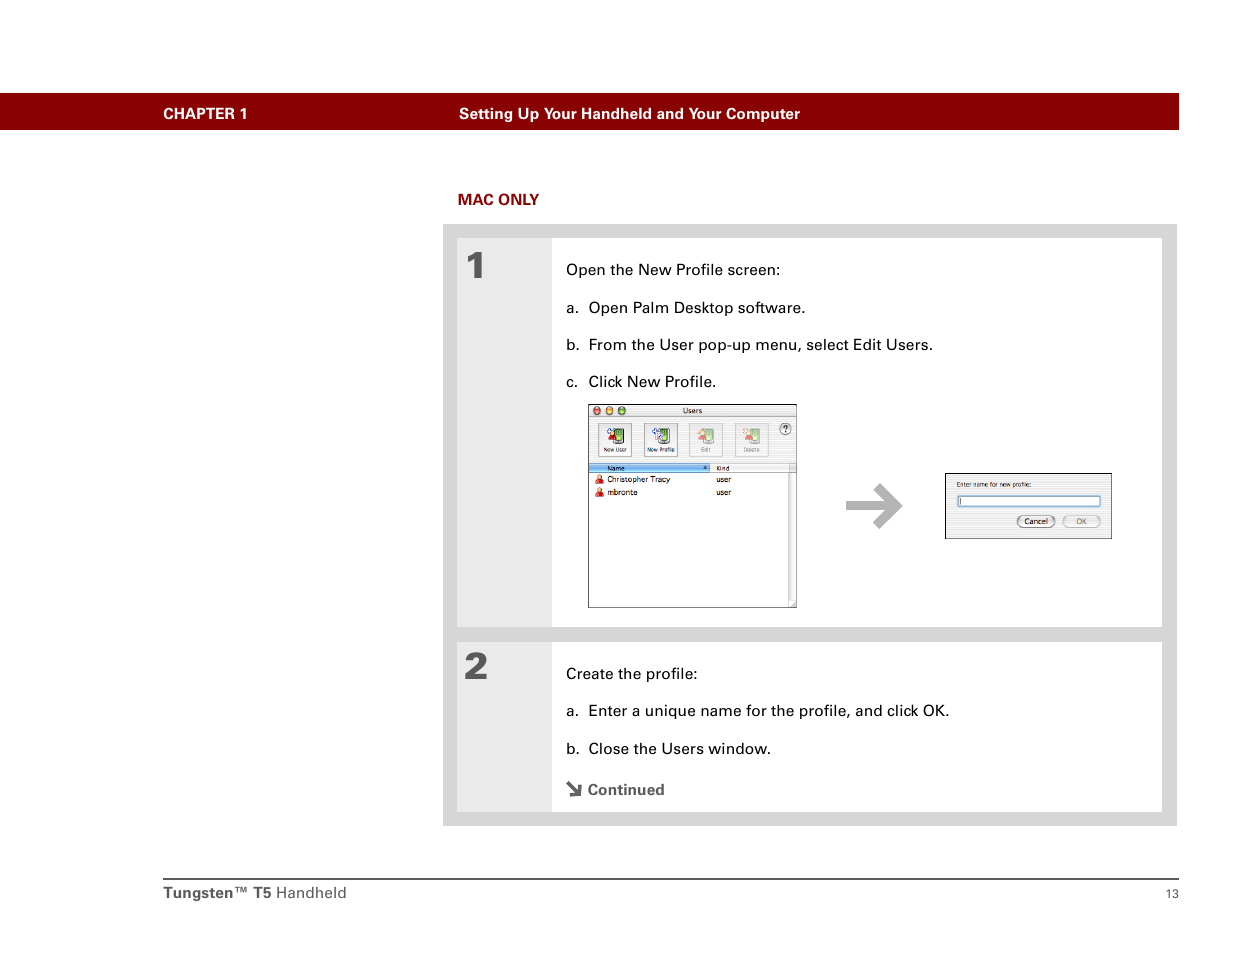
Task: Click the Delete user toolbar icon
Action: tap(751, 439)
